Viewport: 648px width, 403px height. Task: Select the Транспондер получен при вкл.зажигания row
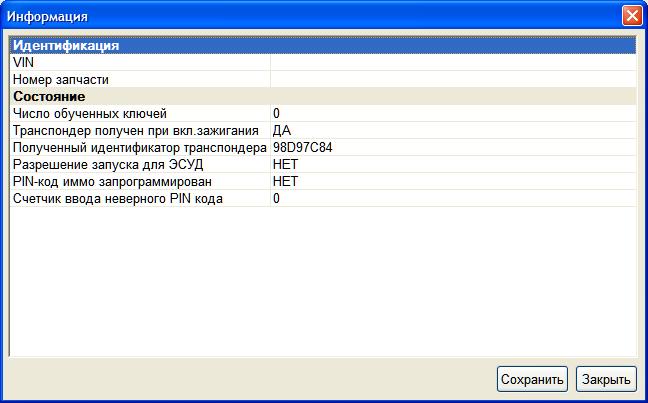click(x=323, y=130)
